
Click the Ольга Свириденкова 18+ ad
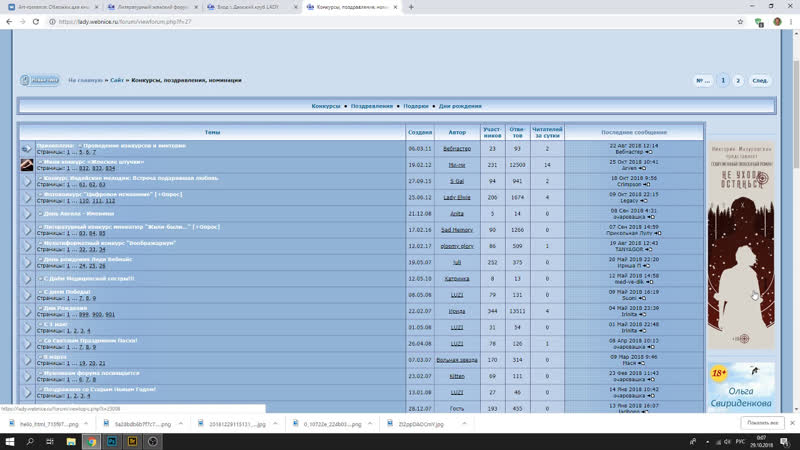741,386
